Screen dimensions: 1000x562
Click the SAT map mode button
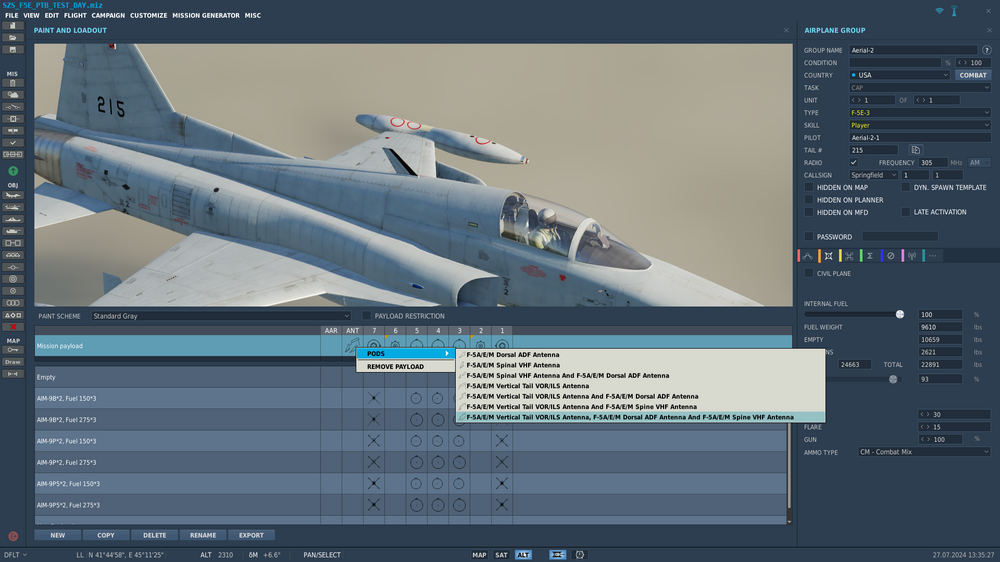click(501, 555)
